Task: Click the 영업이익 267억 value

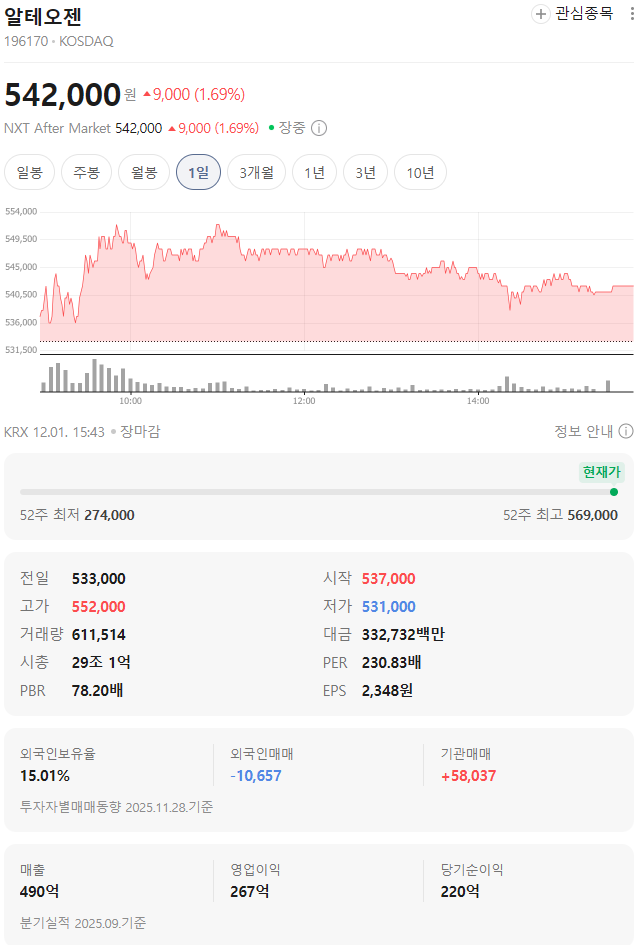Action: (250, 891)
